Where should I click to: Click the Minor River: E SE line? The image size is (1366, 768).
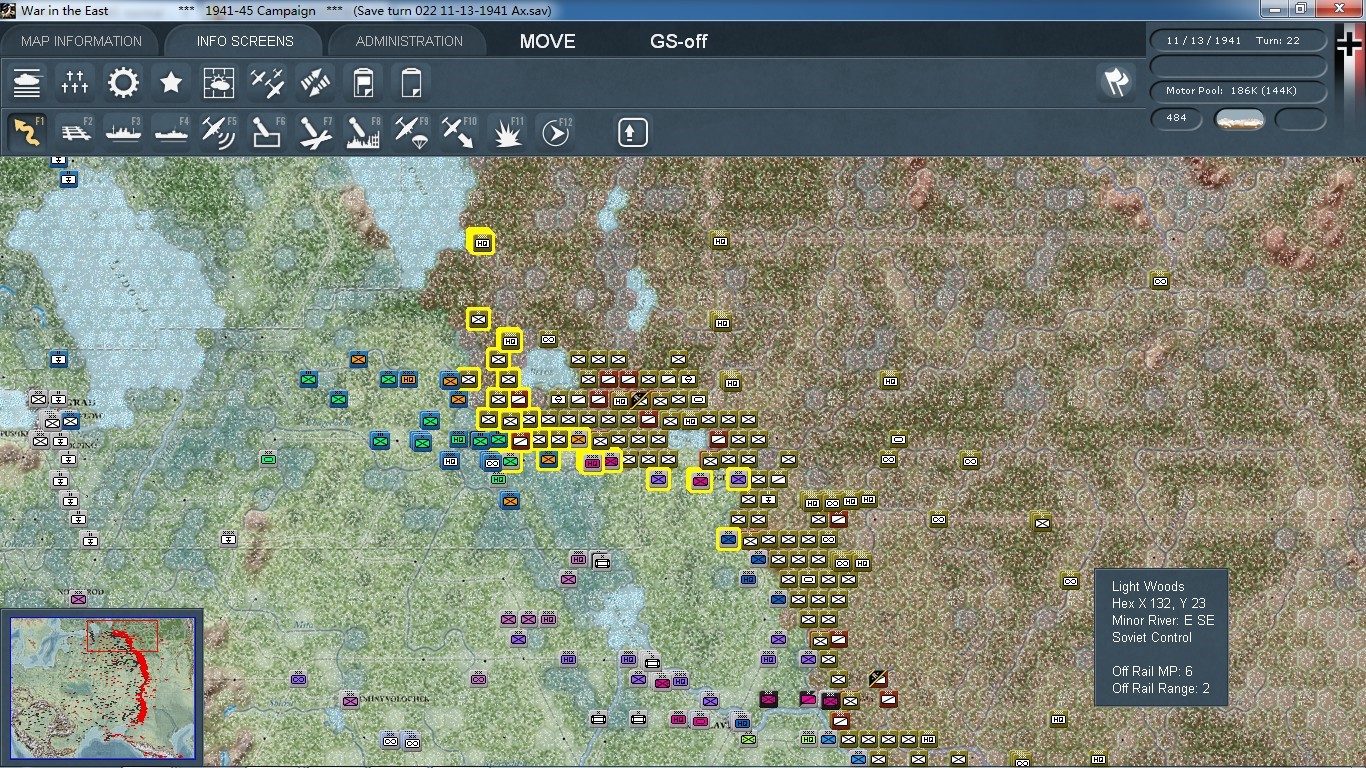1163,620
